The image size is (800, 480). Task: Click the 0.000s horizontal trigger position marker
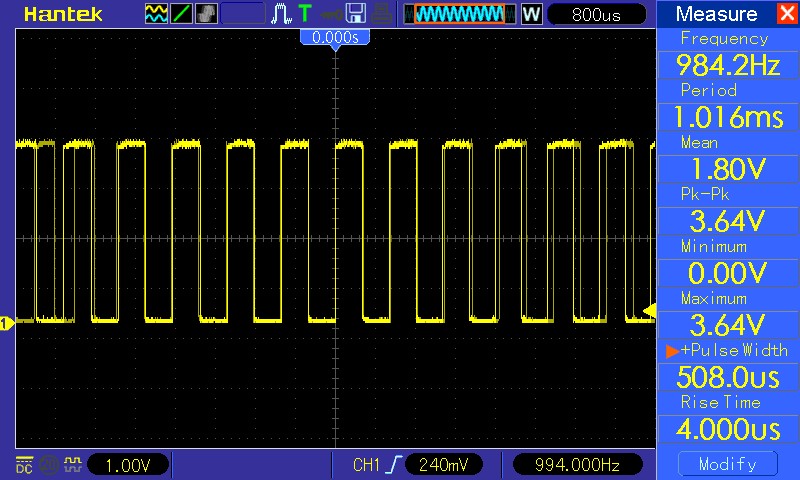point(335,37)
